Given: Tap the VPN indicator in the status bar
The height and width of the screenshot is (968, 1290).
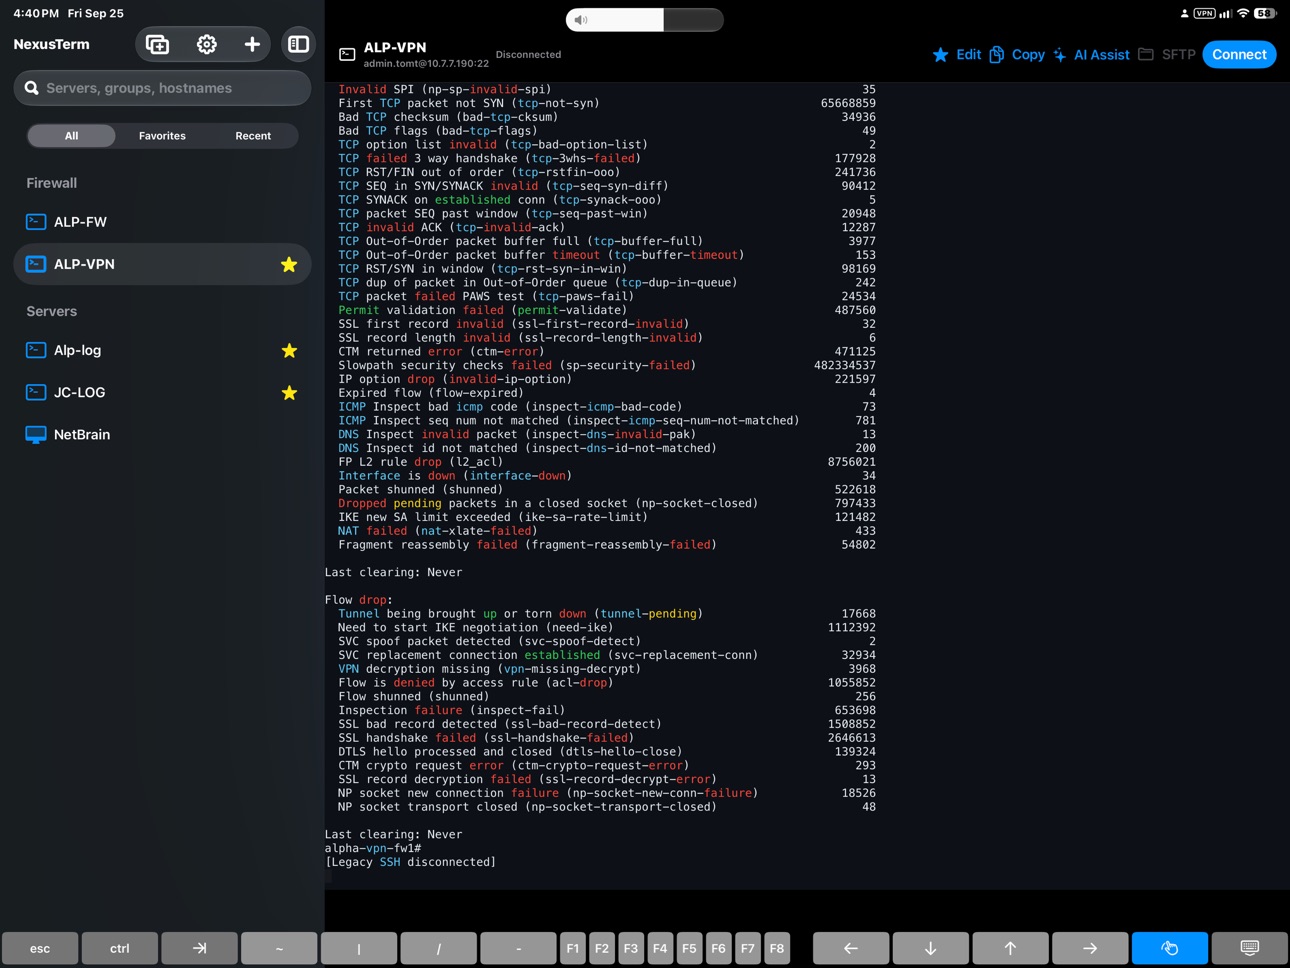Looking at the screenshot, I should [x=1204, y=13].
